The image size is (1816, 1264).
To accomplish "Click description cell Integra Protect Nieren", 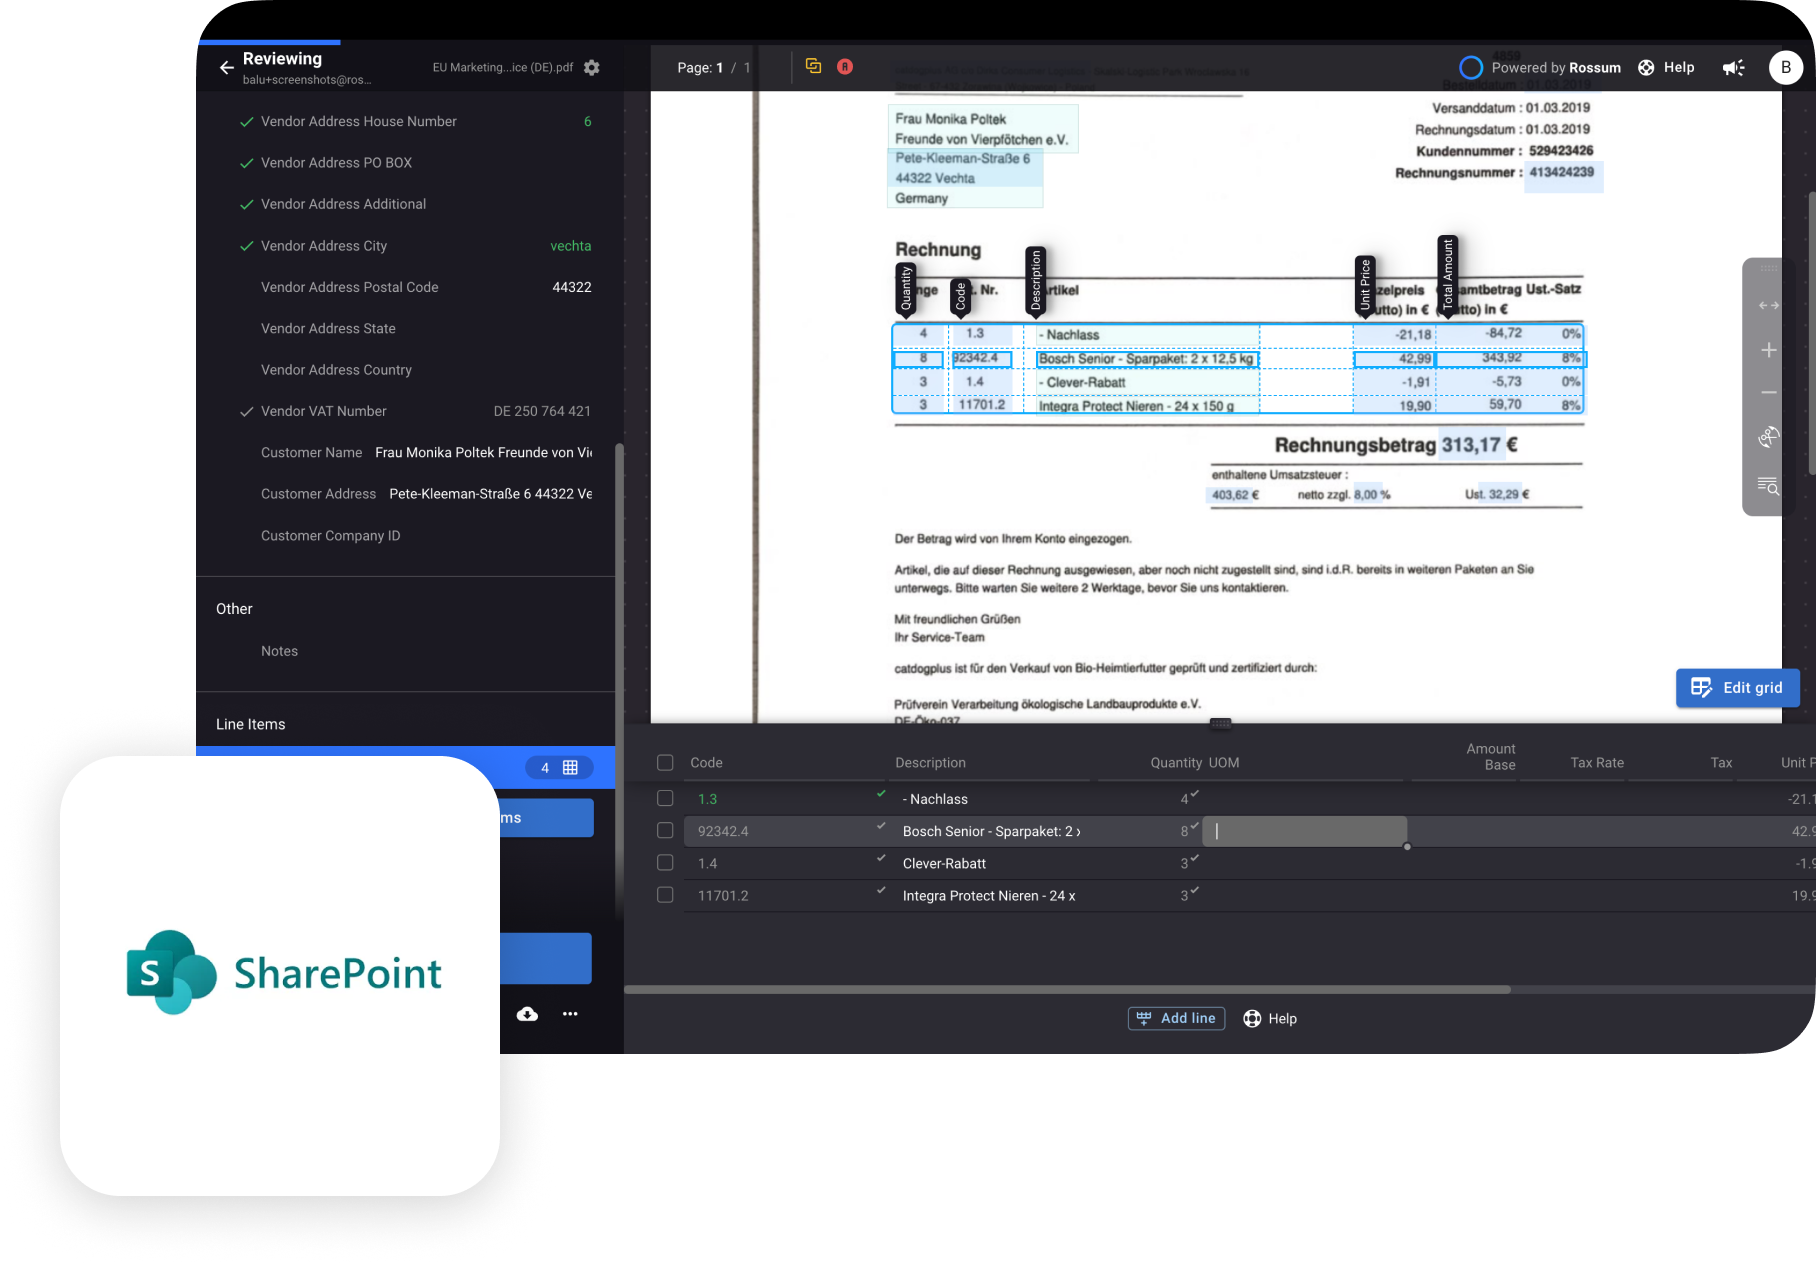I will [x=989, y=896].
